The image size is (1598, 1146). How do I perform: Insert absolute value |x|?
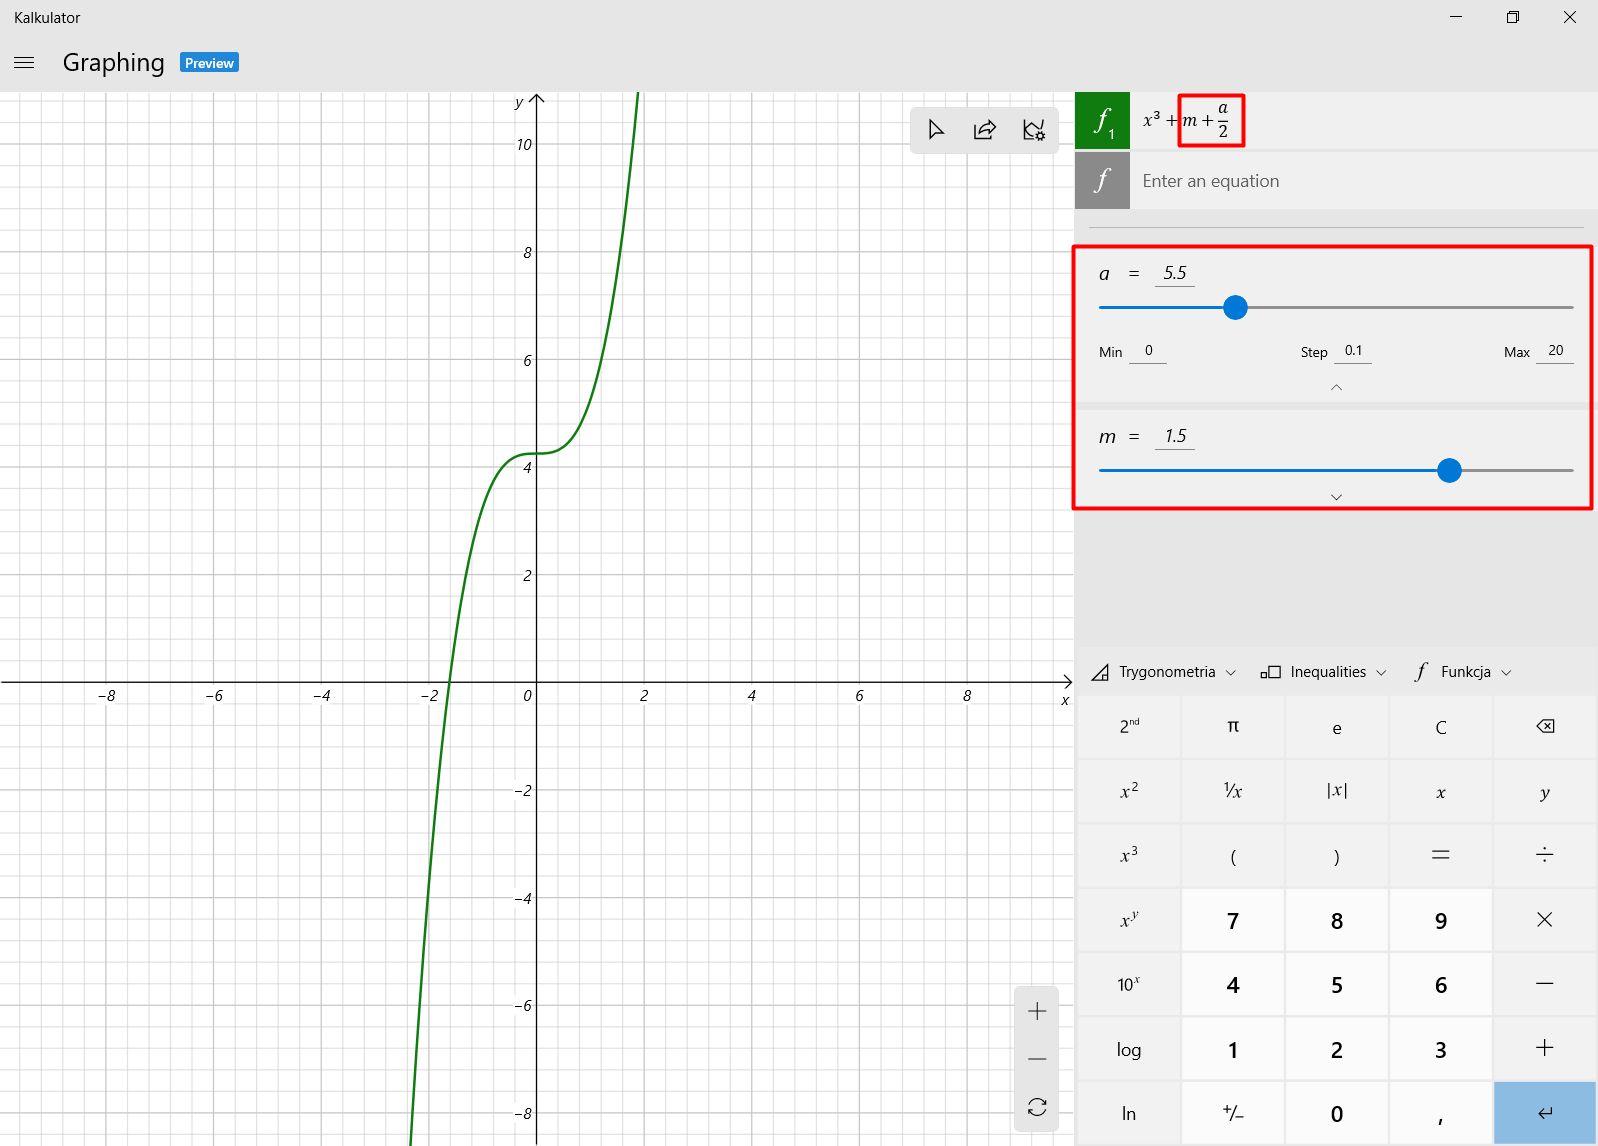(x=1337, y=791)
